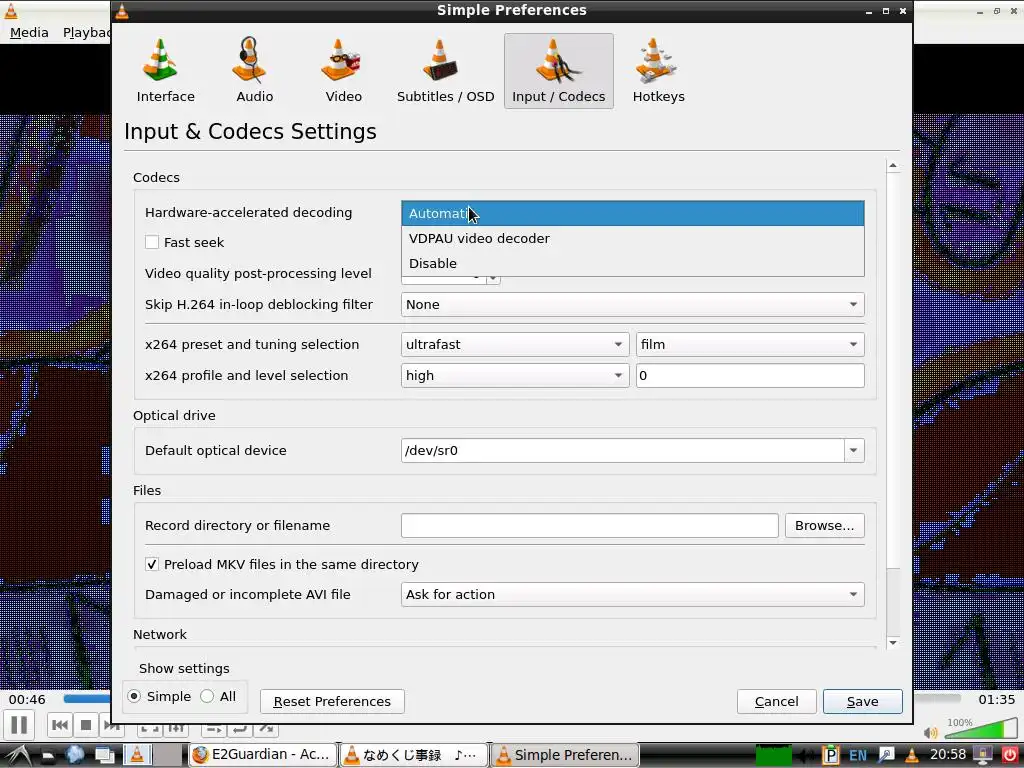Viewport: 1024px width, 768px height.
Task: Click the VLC cone icon in the title bar
Action: click(x=122, y=10)
